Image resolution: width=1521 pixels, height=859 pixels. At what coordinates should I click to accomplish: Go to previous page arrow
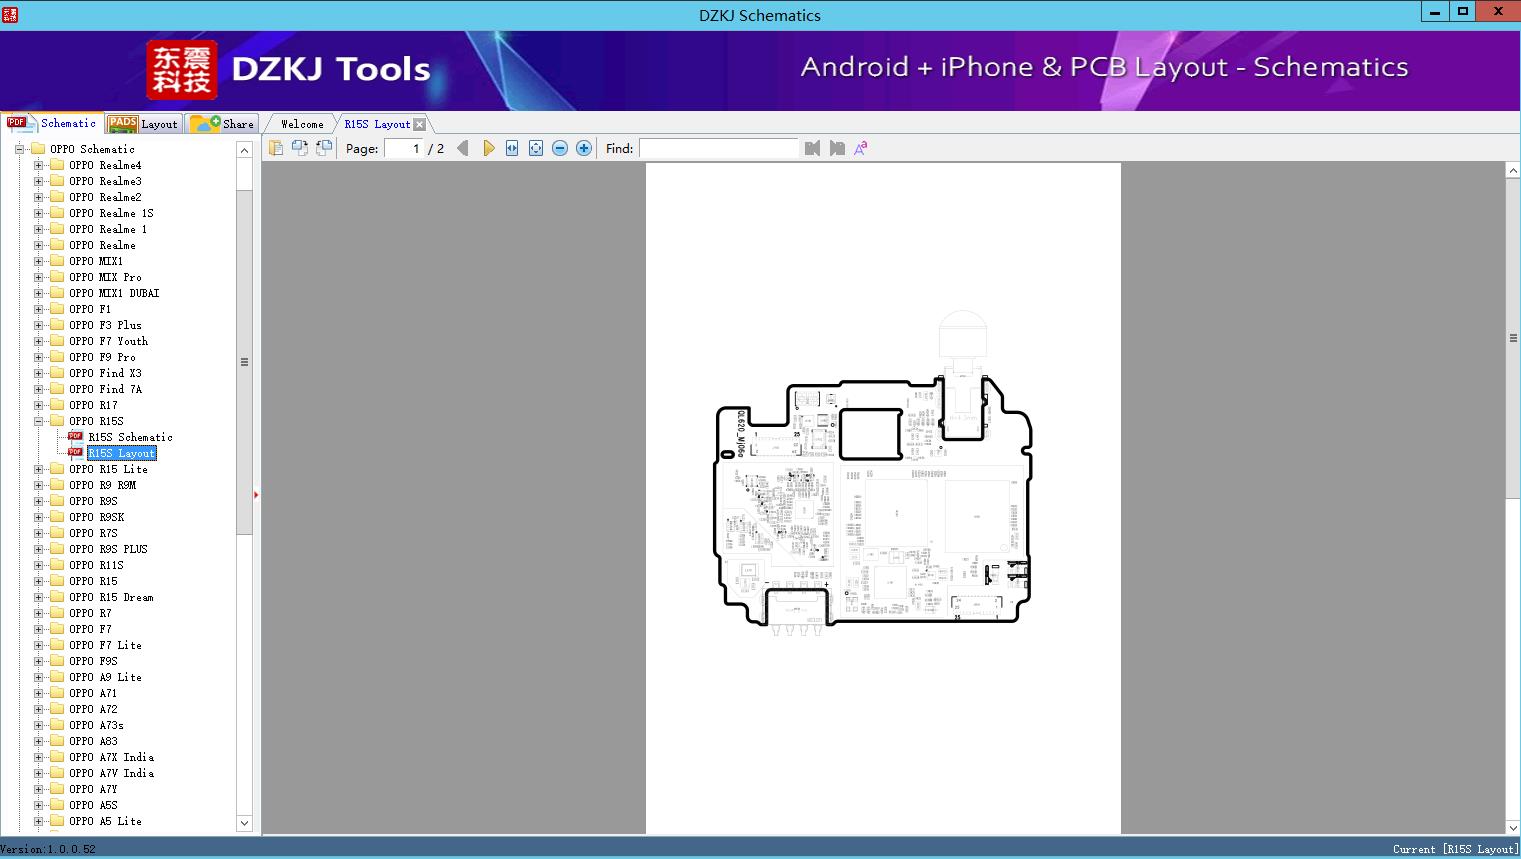click(x=462, y=148)
